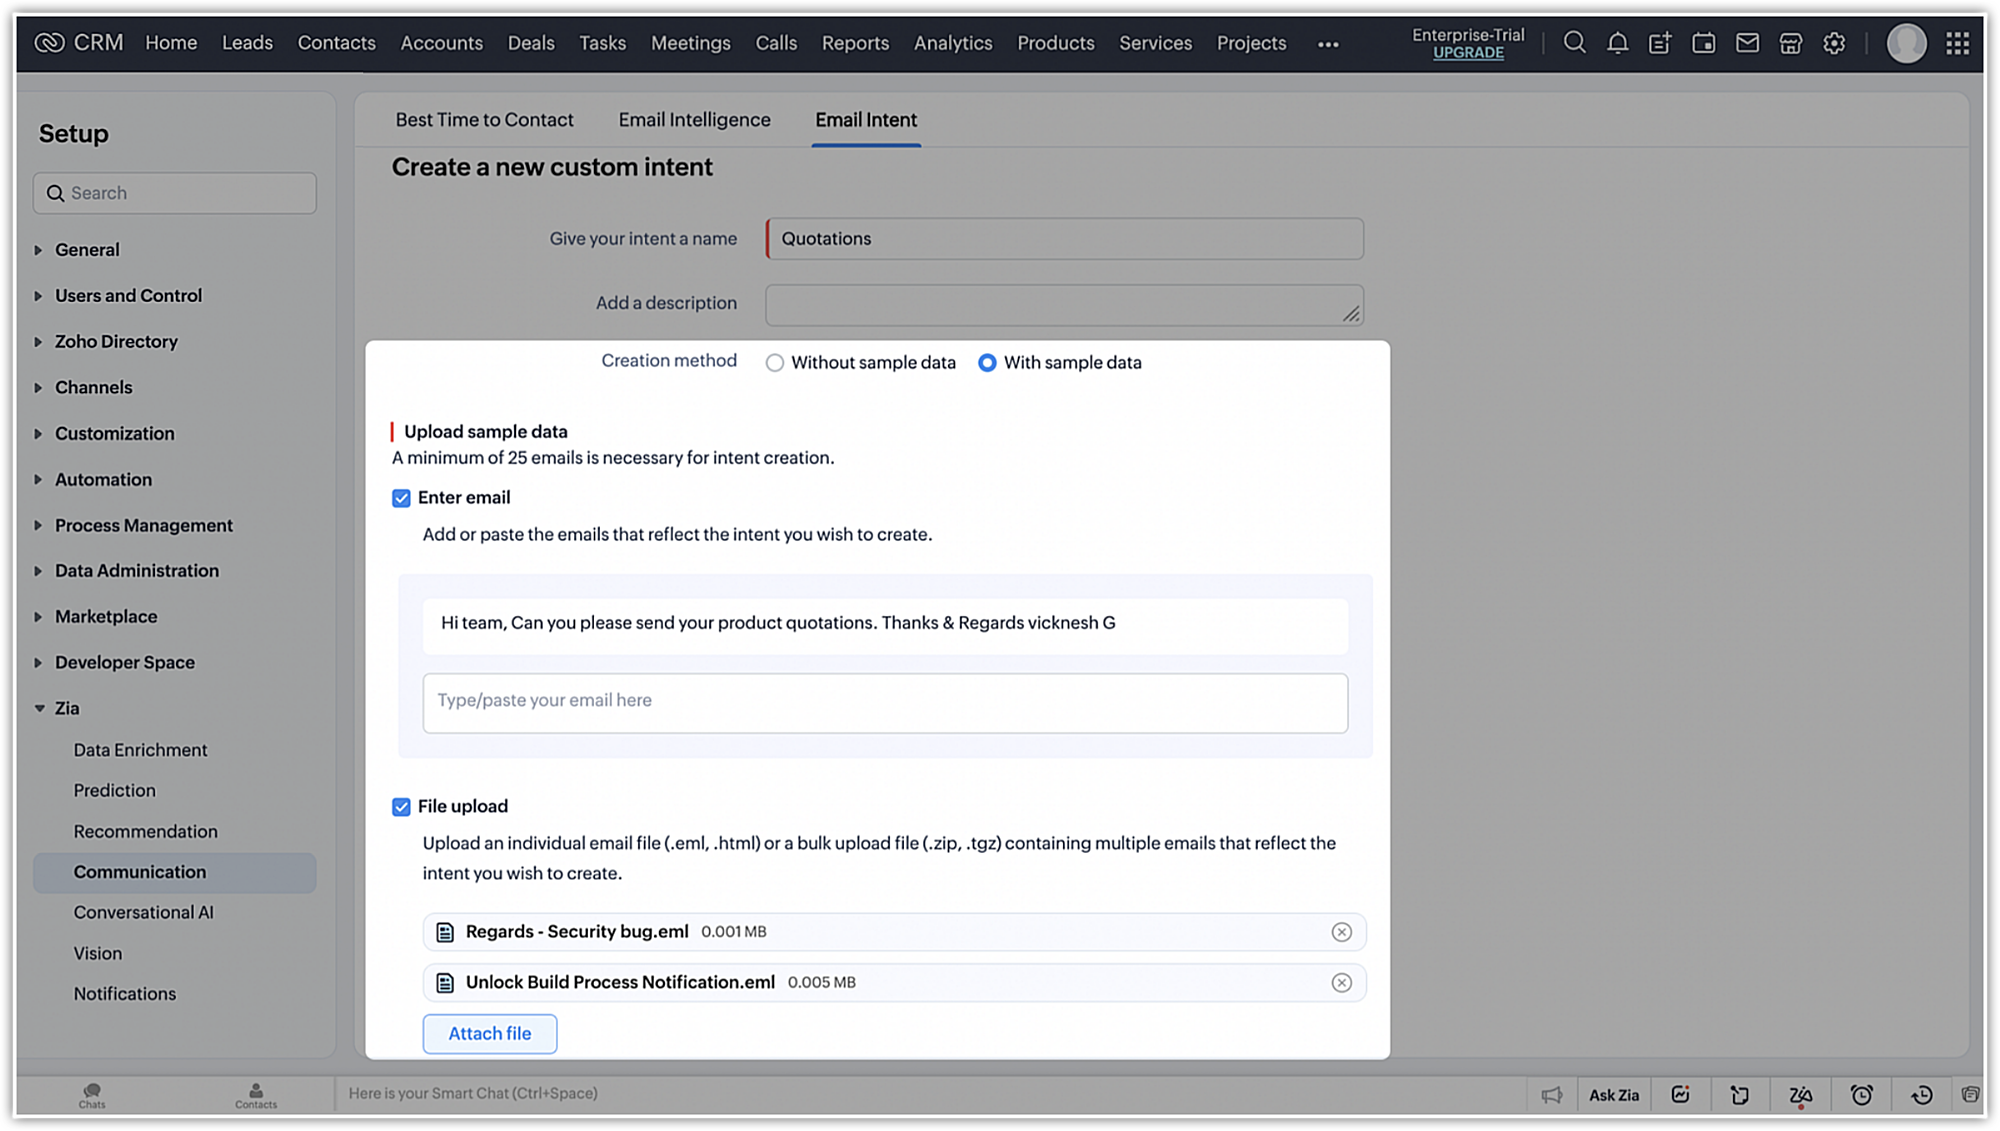Click the UPGRADE link

coord(1467,53)
